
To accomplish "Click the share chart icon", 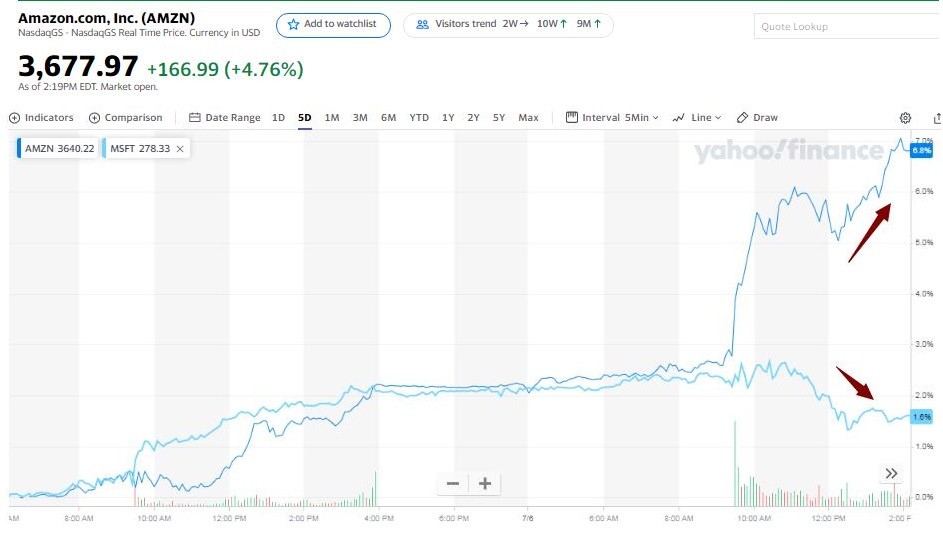I will coord(937,118).
